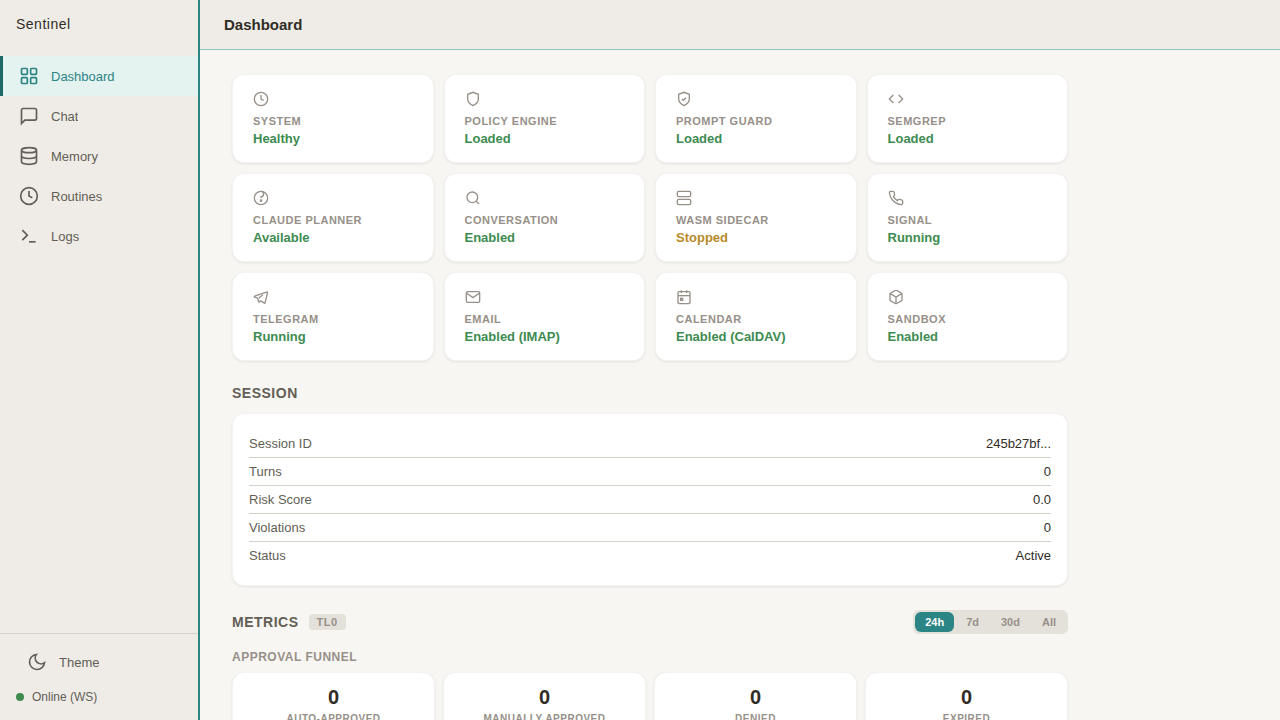Click the Sandbox box icon

tap(895, 297)
